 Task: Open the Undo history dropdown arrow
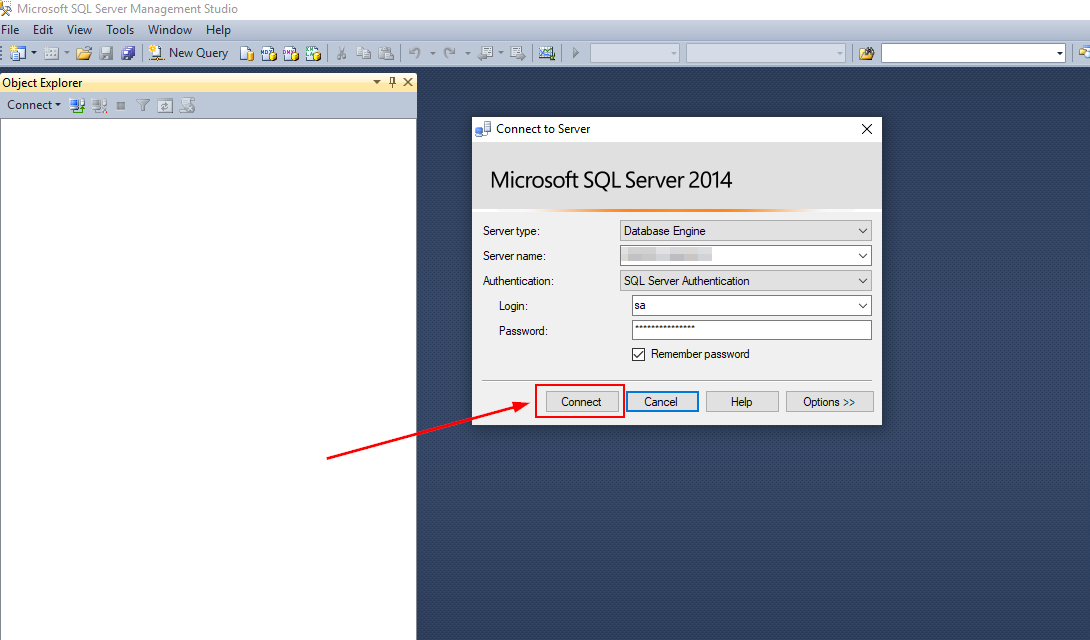[432, 53]
